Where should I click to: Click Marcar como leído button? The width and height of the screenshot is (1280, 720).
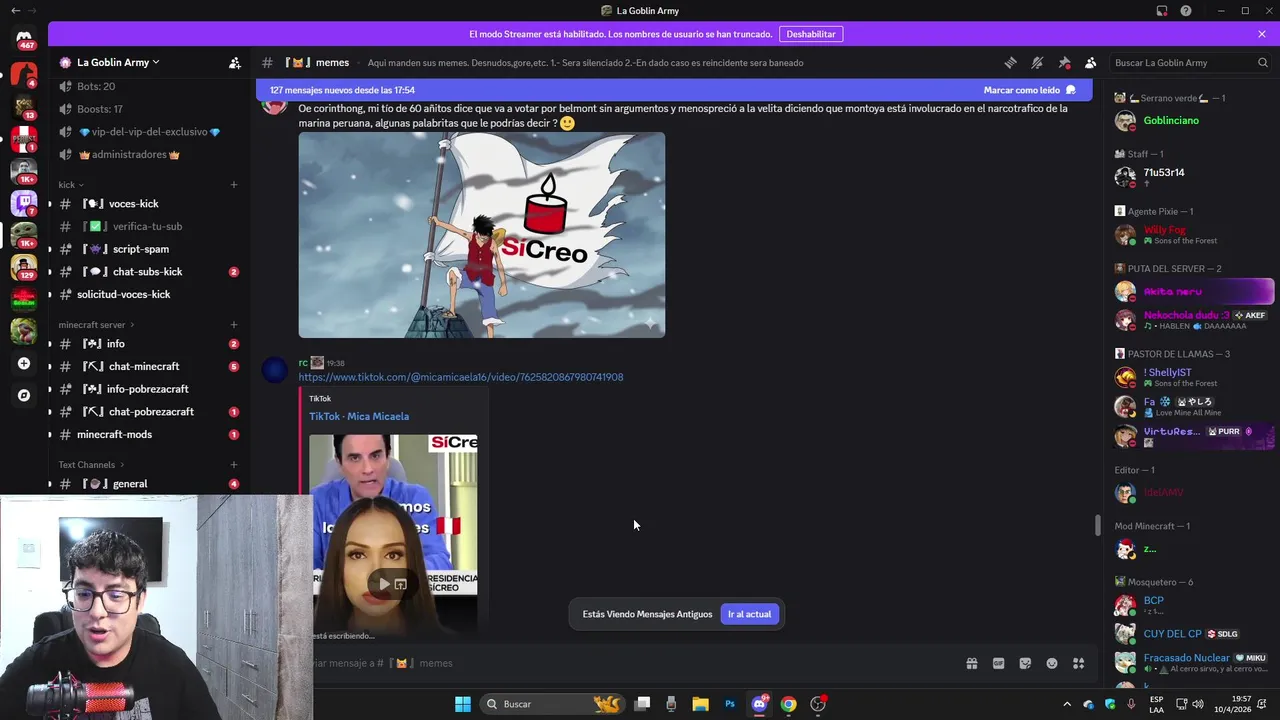pos(1029,90)
